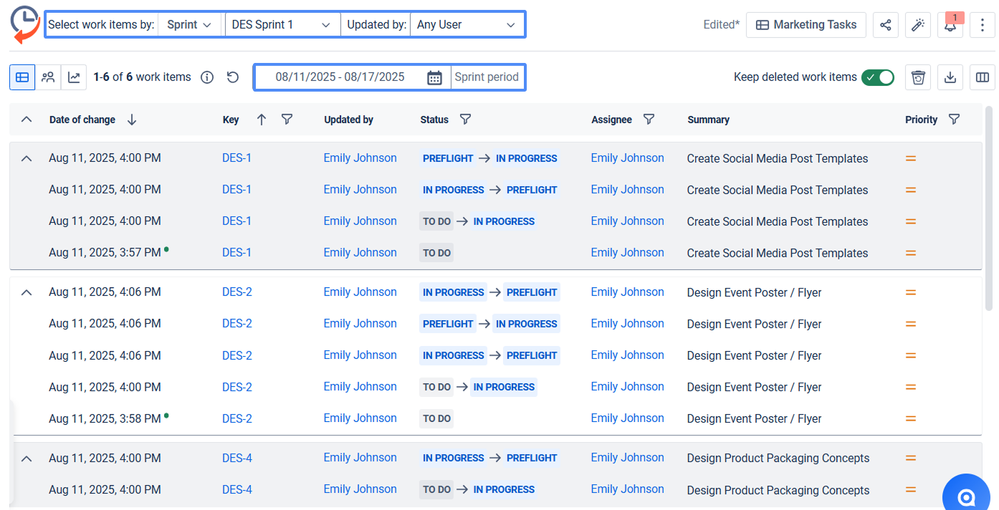Click the app clock logo icon

25,25
